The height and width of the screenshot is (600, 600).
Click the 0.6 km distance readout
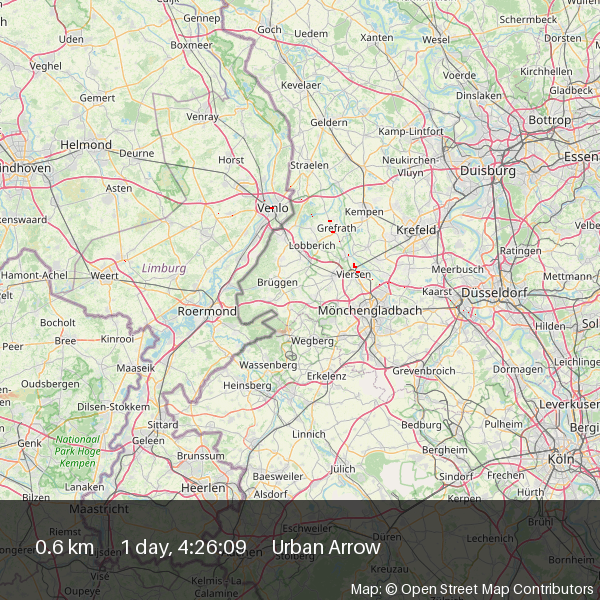pyautogui.click(x=65, y=547)
